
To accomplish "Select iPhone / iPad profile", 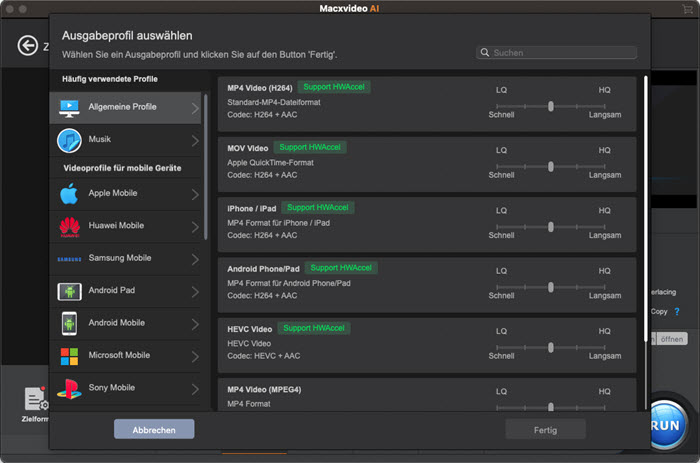I will [427, 225].
